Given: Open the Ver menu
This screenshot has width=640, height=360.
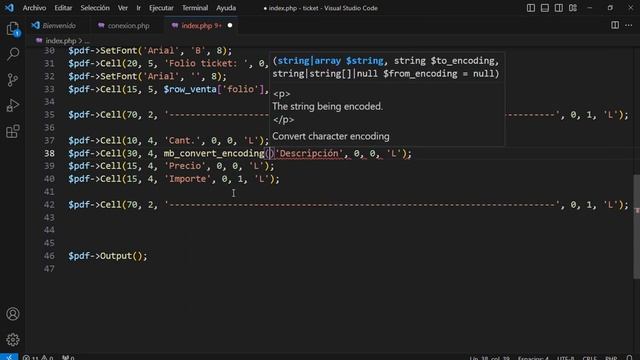Looking at the screenshot, I should [122, 8].
